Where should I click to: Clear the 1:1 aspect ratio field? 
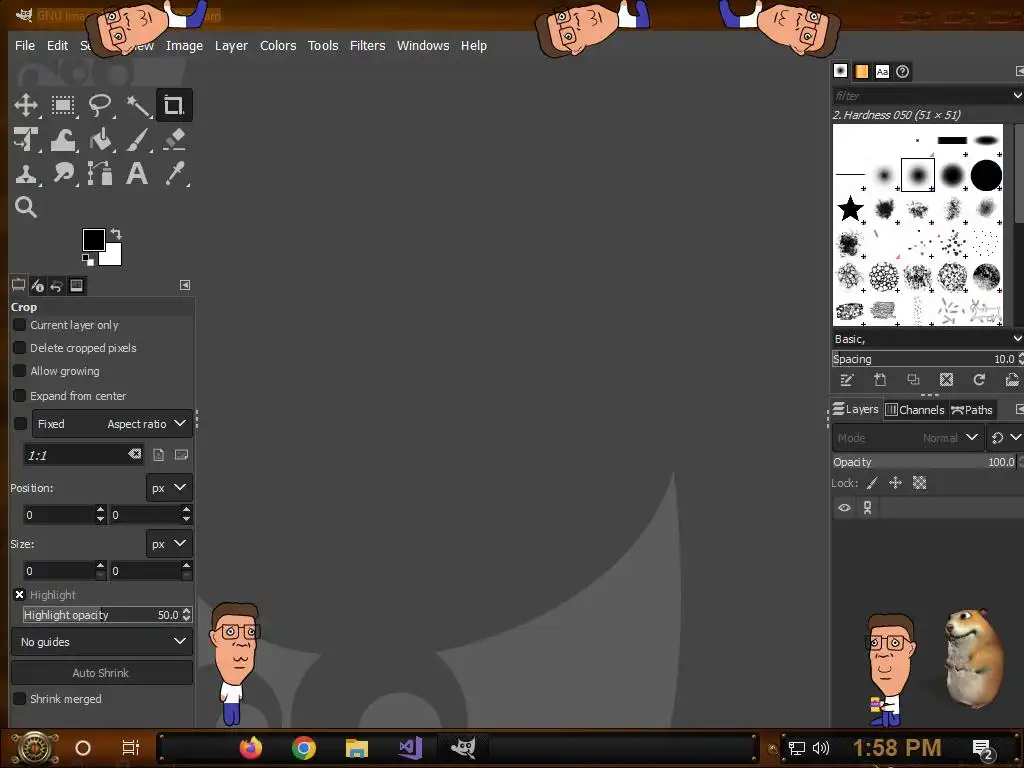click(x=135, y=454)
